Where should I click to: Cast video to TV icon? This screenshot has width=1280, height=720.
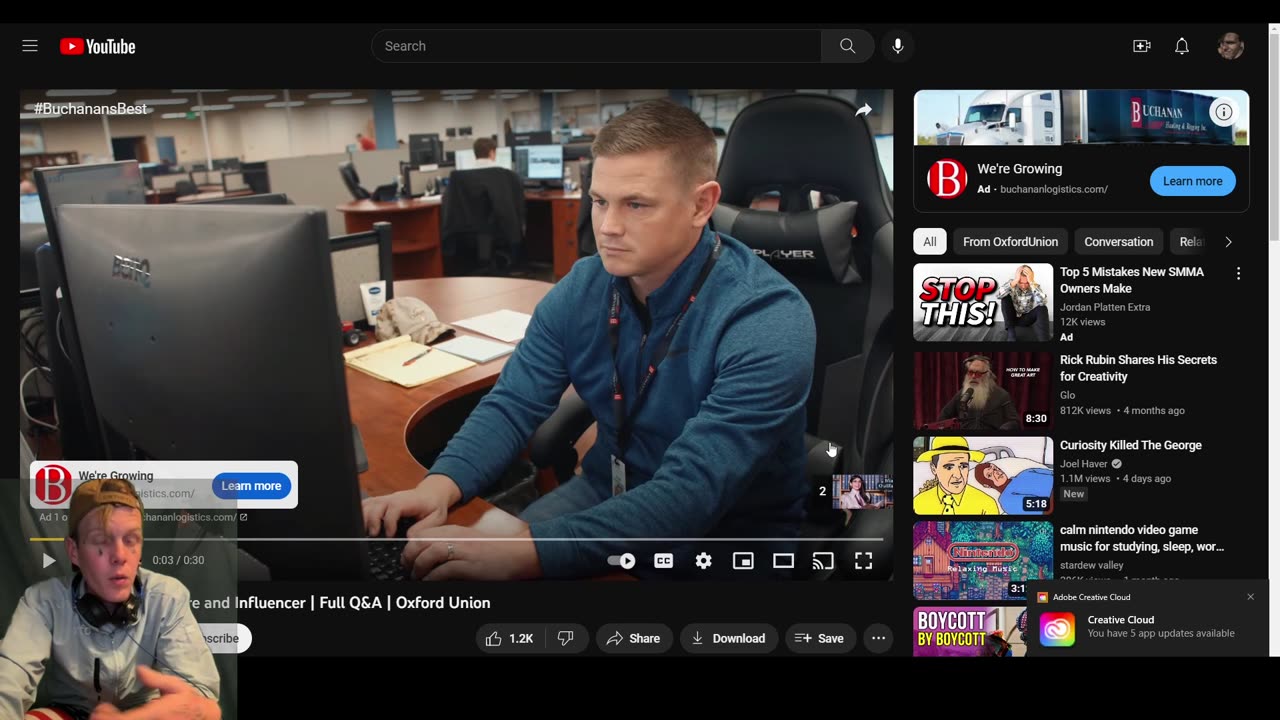tap(823, 561)
